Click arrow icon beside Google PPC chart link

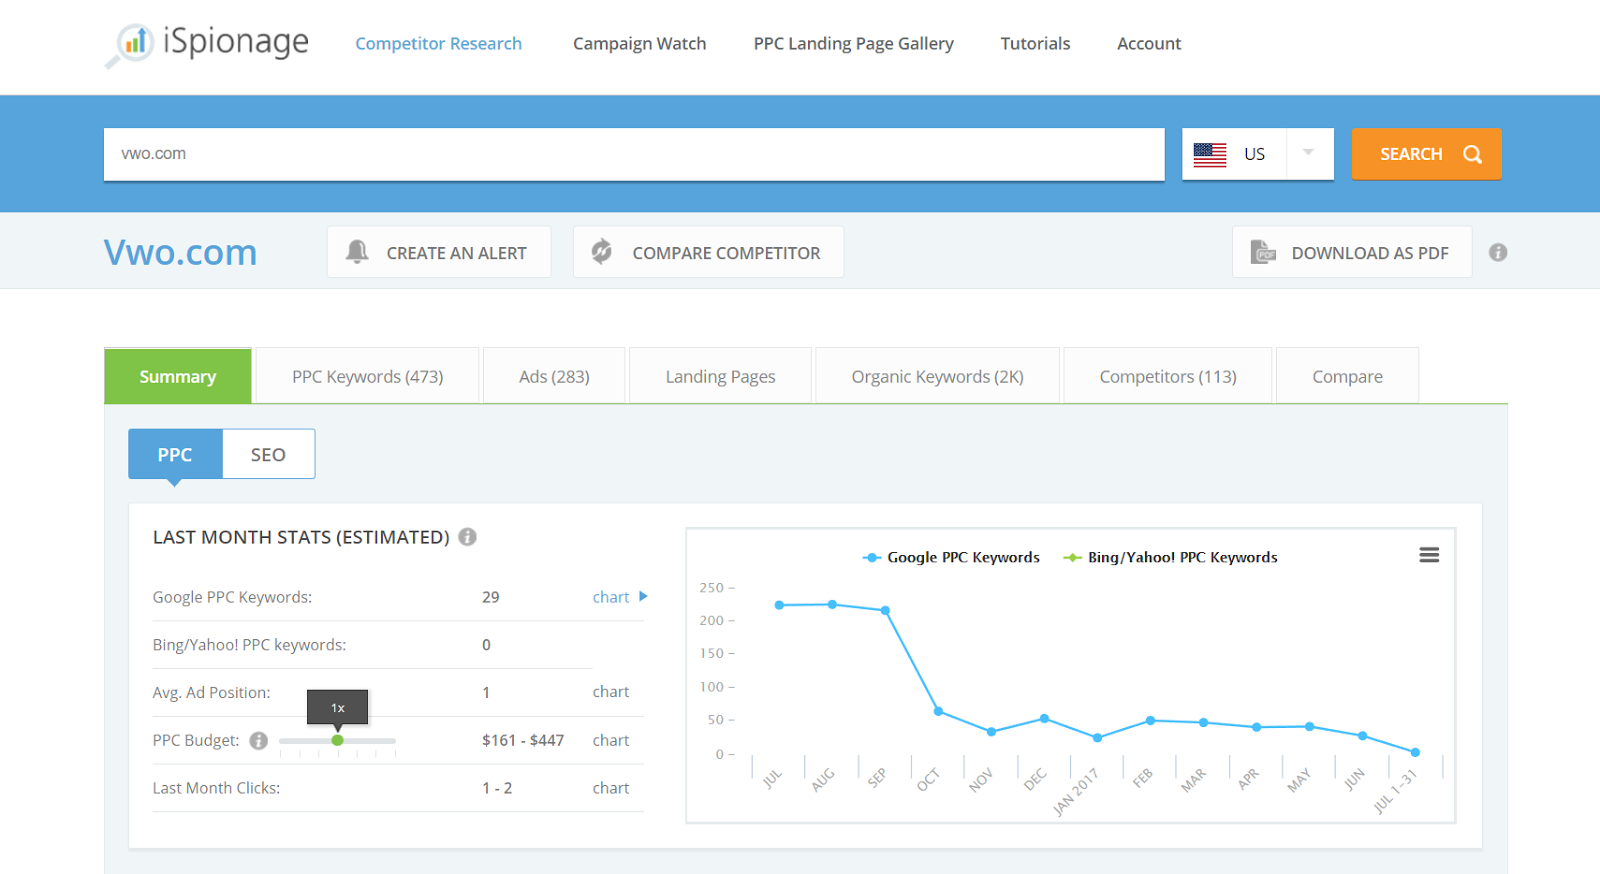(x=643, y=596)
